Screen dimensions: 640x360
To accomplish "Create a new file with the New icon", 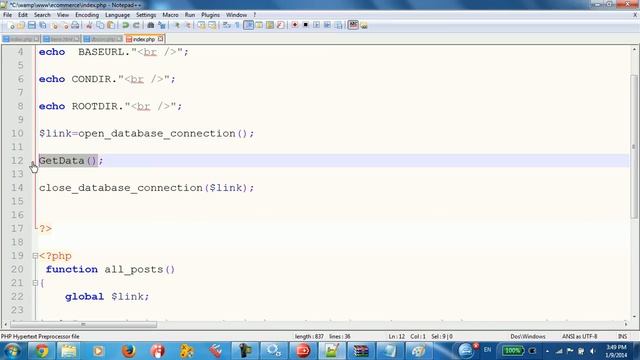I will click(x=11, y=25).
